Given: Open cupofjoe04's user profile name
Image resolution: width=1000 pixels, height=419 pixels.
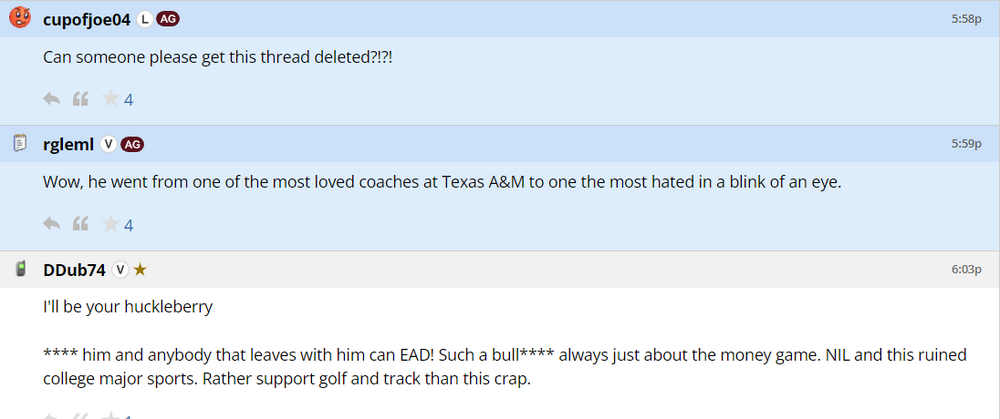Looking at the screenshot, I should [x=87, y=19].
